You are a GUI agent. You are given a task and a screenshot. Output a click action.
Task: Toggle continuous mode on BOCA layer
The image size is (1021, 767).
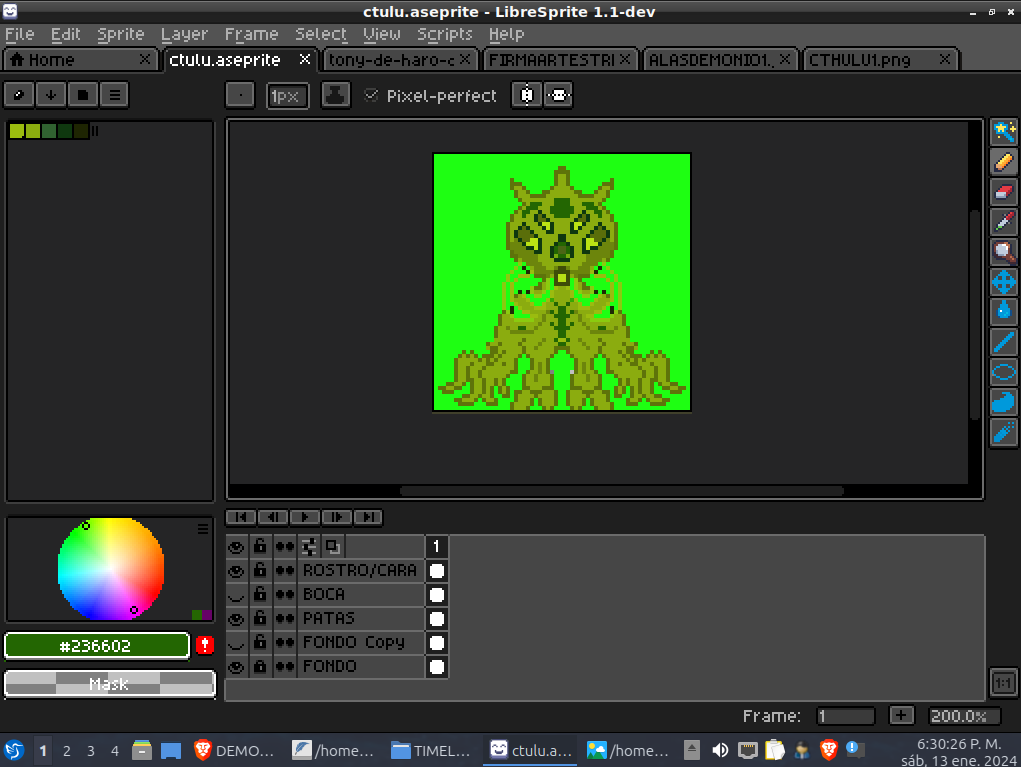coord(285,594)
